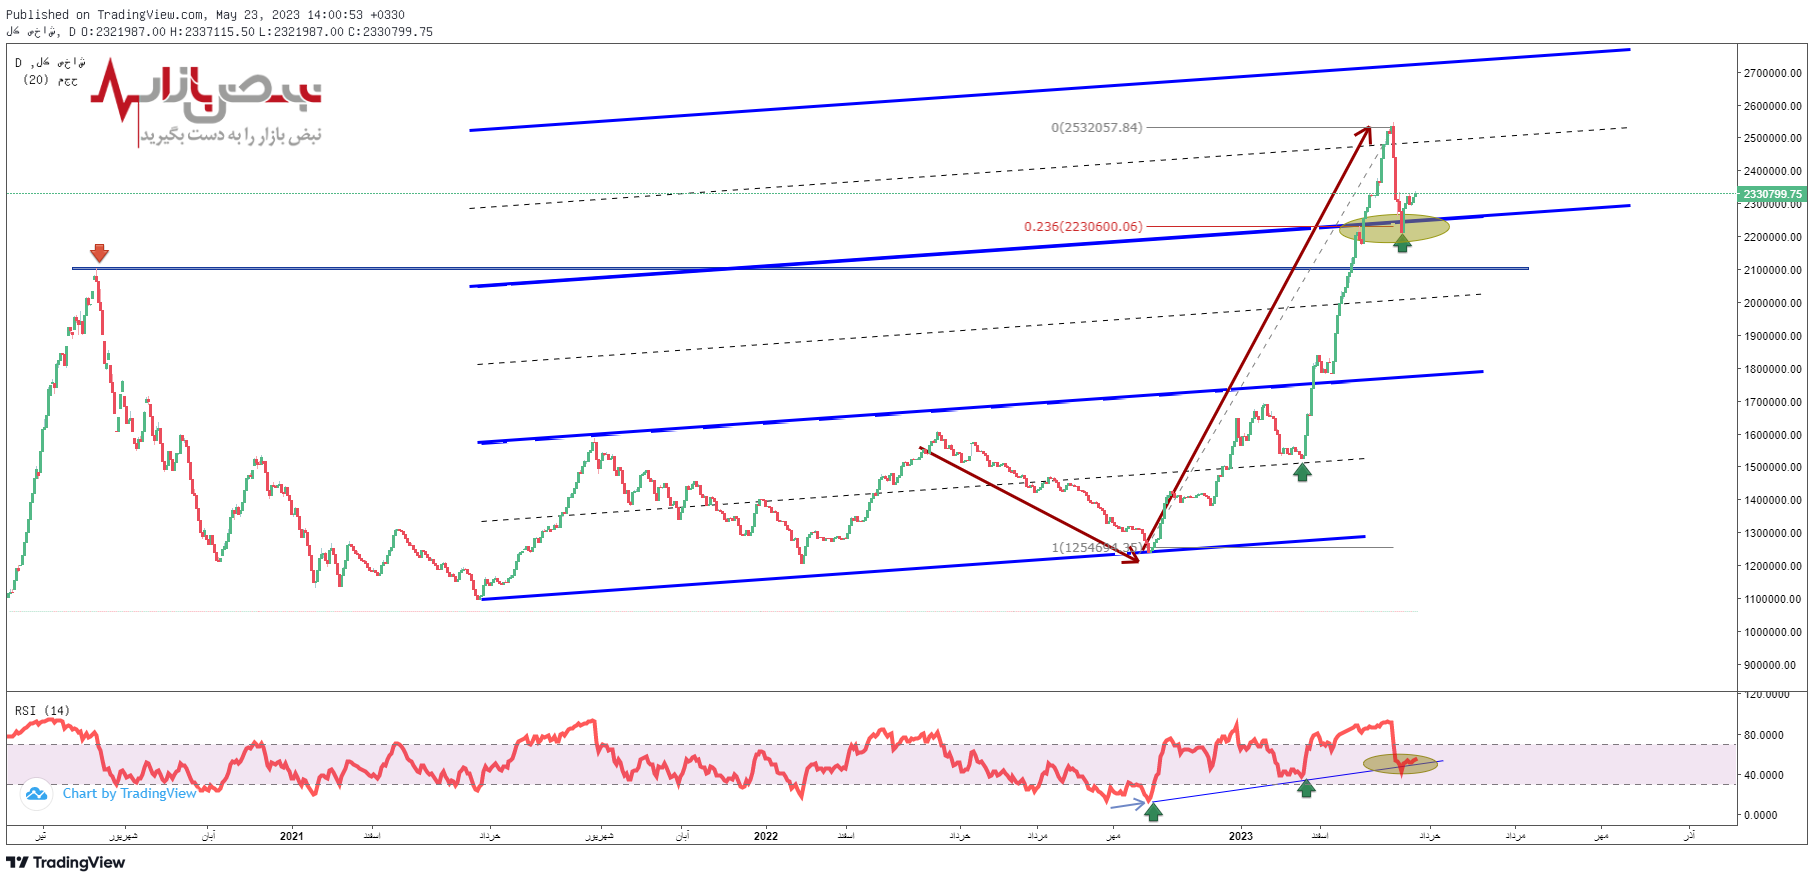The width and height of the screenshot is (1814, 881).
Task: Select the red down-arrow marker at the 2020 peak
Action: point(99,253)
